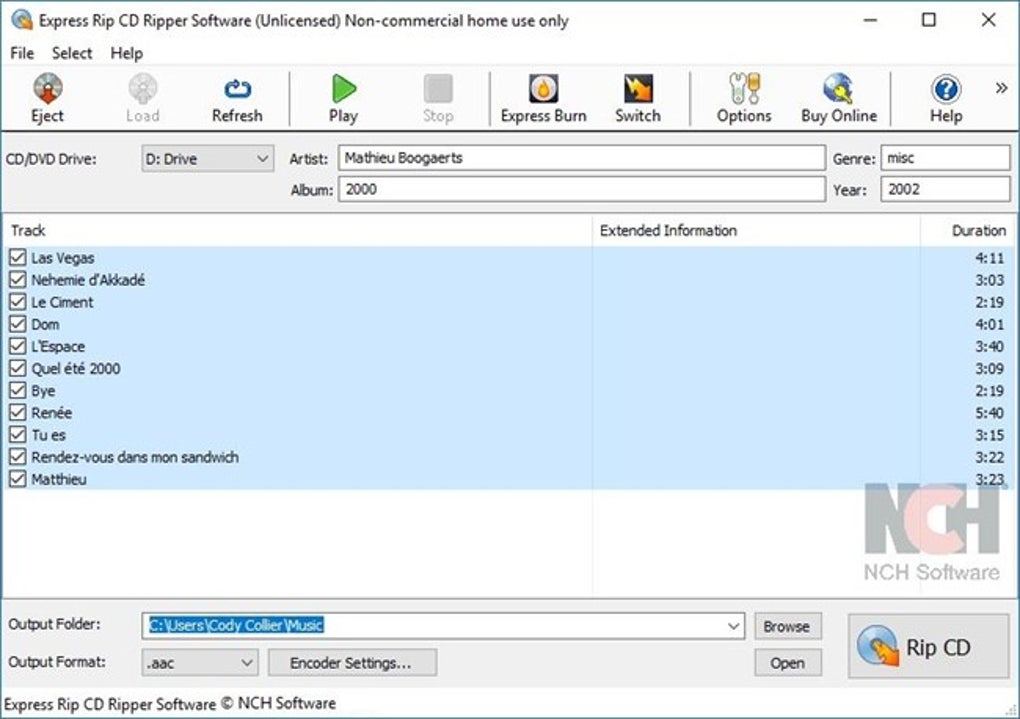The image size is (1020, 719).
Task: Click the Browse button
Action: (x=788, y=626)
